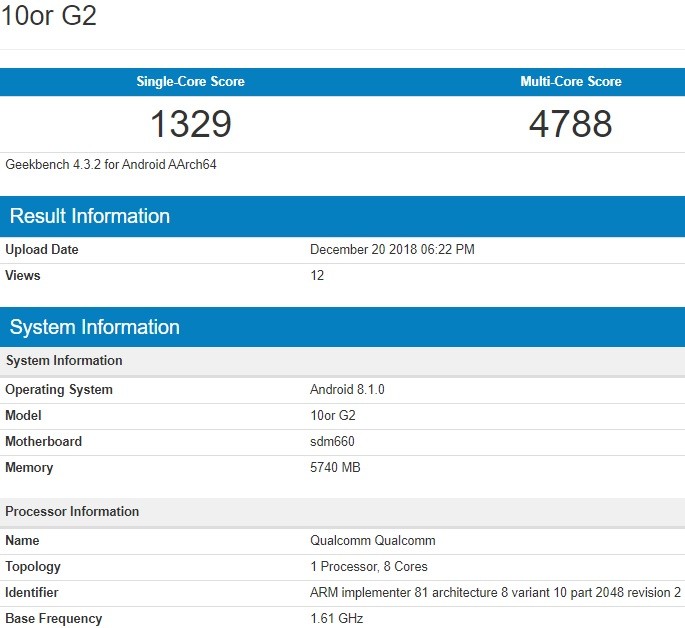Click the 'December 20 2018 06:22 PM' value
This screenshot has height=628, width=685.
[392, 249]
